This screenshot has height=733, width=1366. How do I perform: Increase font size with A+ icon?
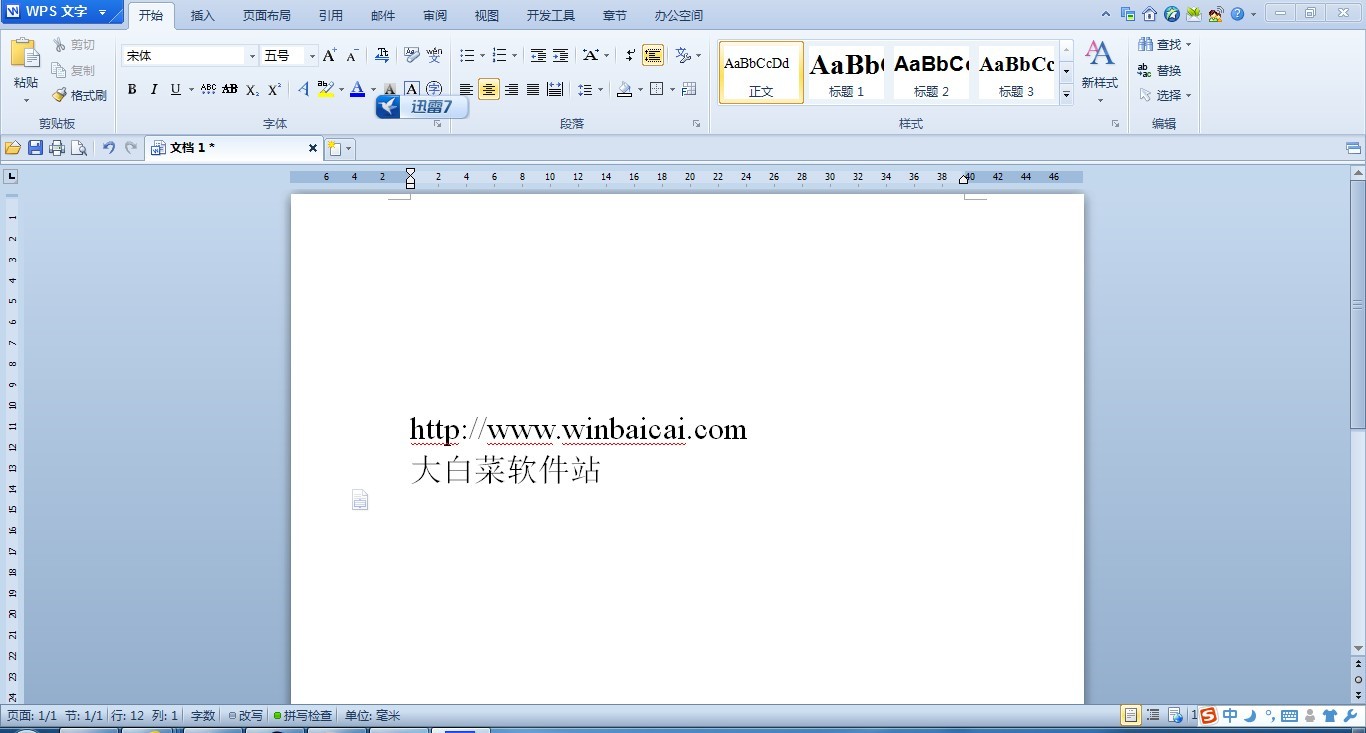(x=329, y=56)
